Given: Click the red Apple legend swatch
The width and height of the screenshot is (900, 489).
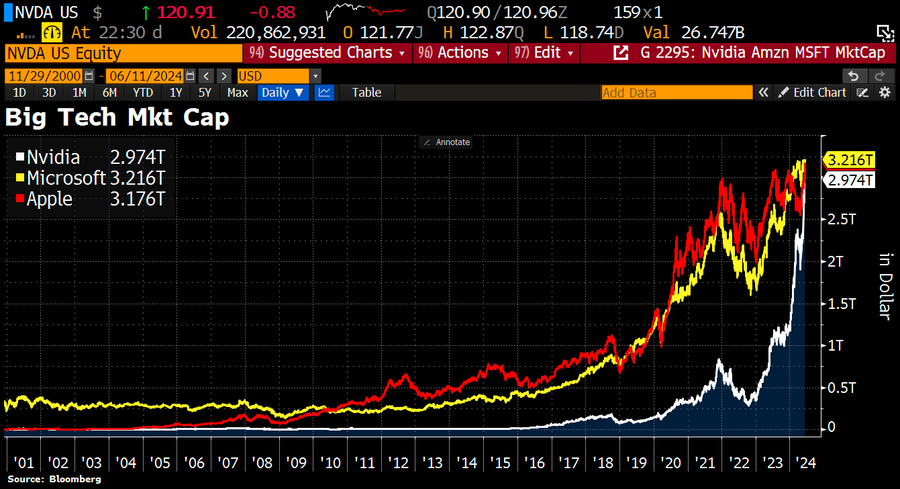Looking at the screenshot, I should (x=20, y=199).
